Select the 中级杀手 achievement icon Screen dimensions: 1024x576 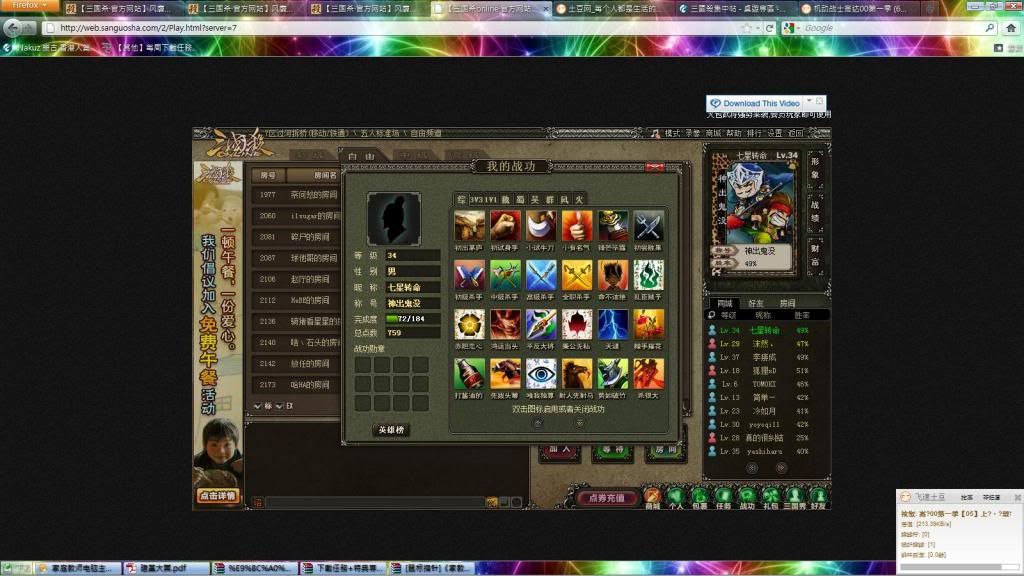click(505, 275)
